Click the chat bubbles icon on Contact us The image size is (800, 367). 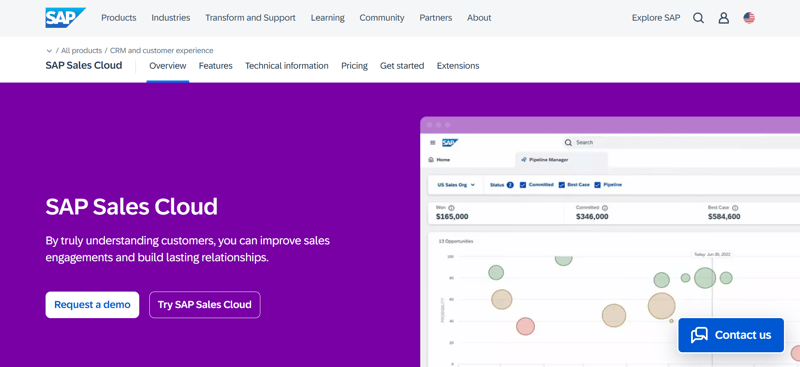click(x=699, y=335)
